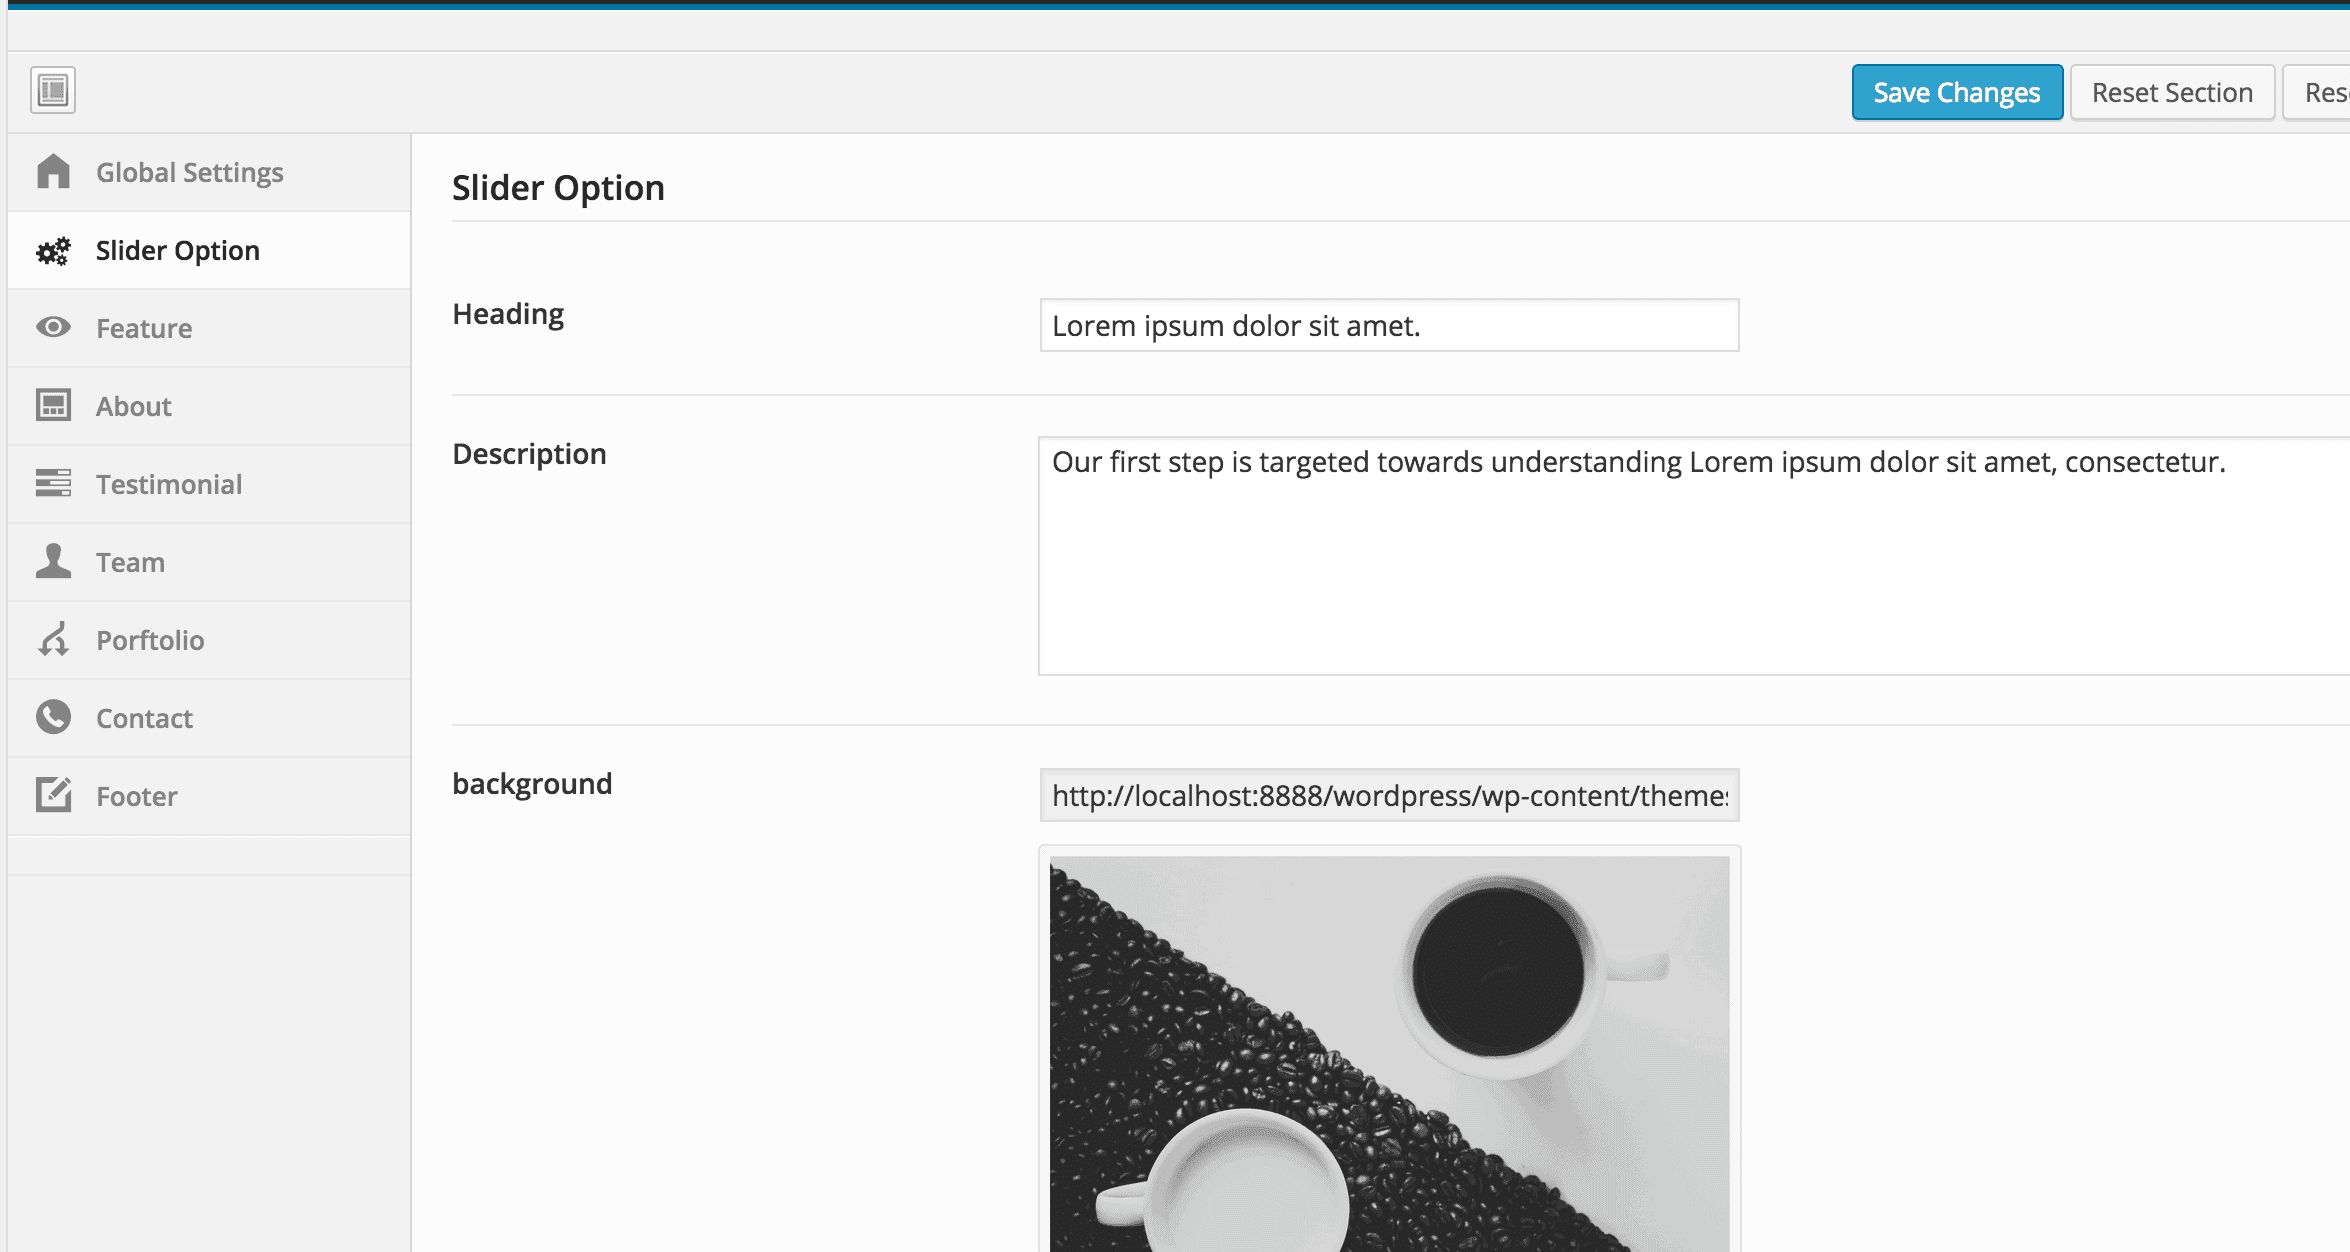Click the Testimonial list icon
The width and height of the screenshot is (2350, 1252).
pos(53,484)
